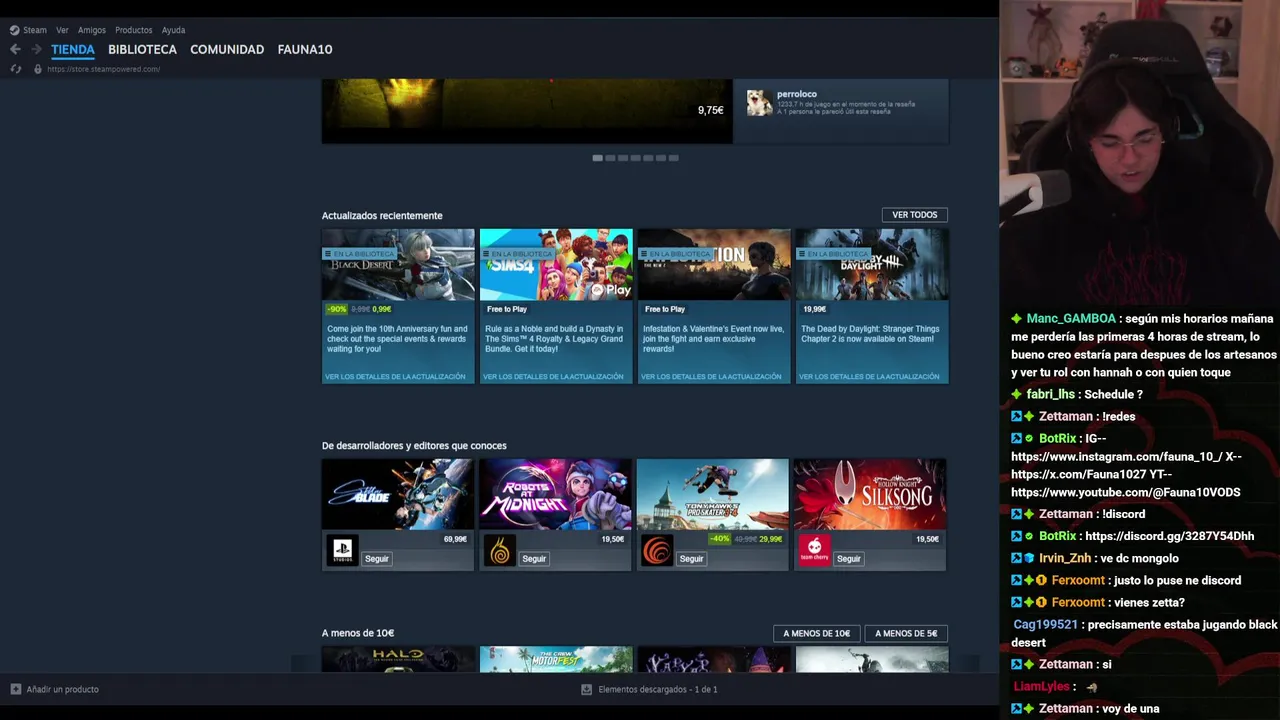This screenshot has width=1280, height=720.
Task: Click the developer logo under Robots at Midnight
Action: pos(500,550)
